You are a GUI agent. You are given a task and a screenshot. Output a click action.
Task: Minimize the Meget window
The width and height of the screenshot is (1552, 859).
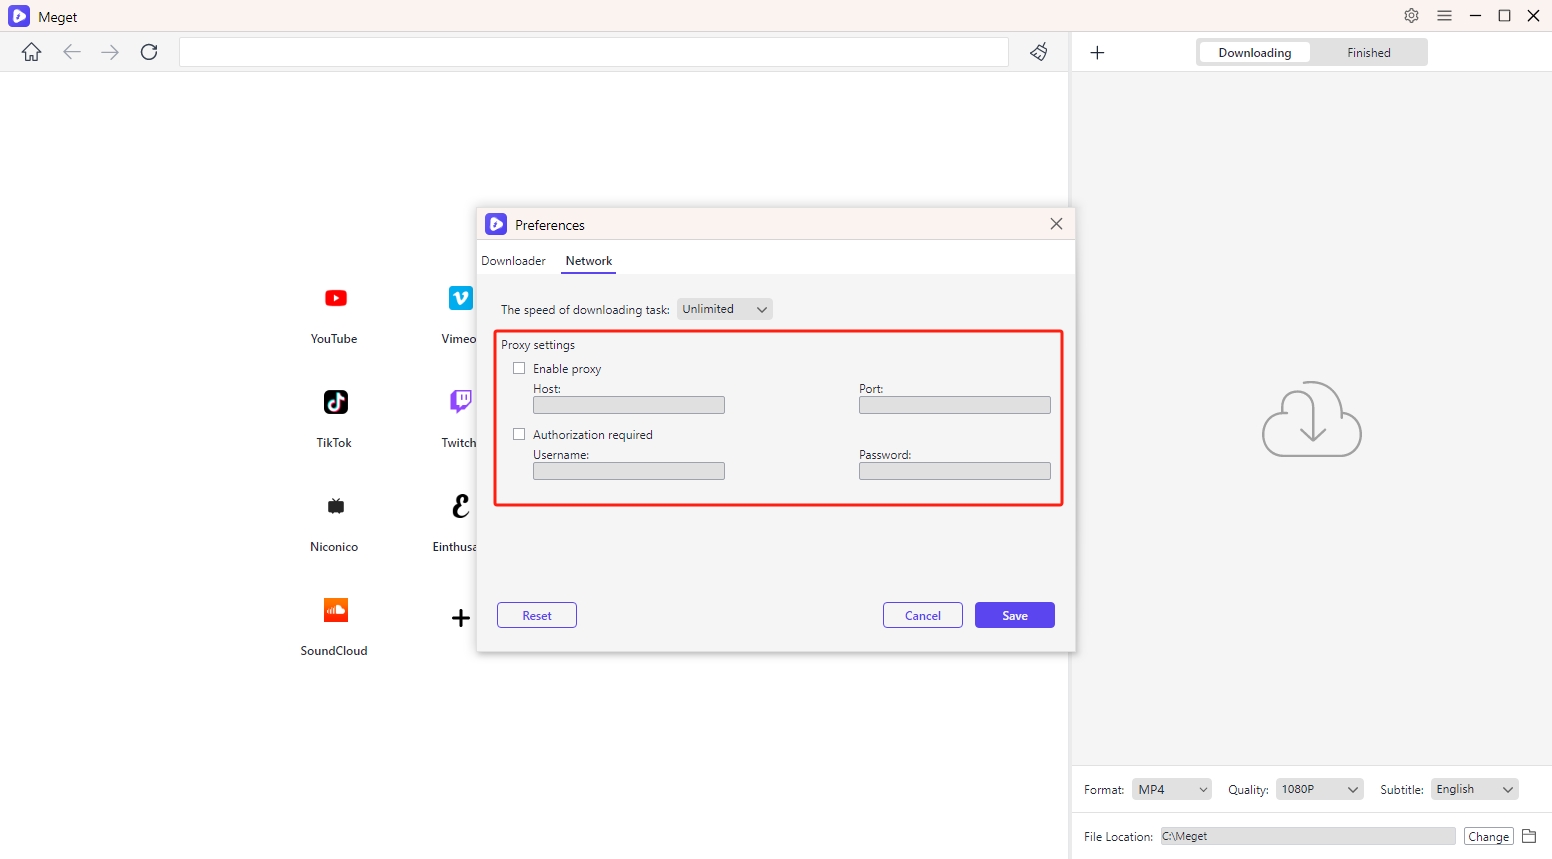[x=1475, y=16]
